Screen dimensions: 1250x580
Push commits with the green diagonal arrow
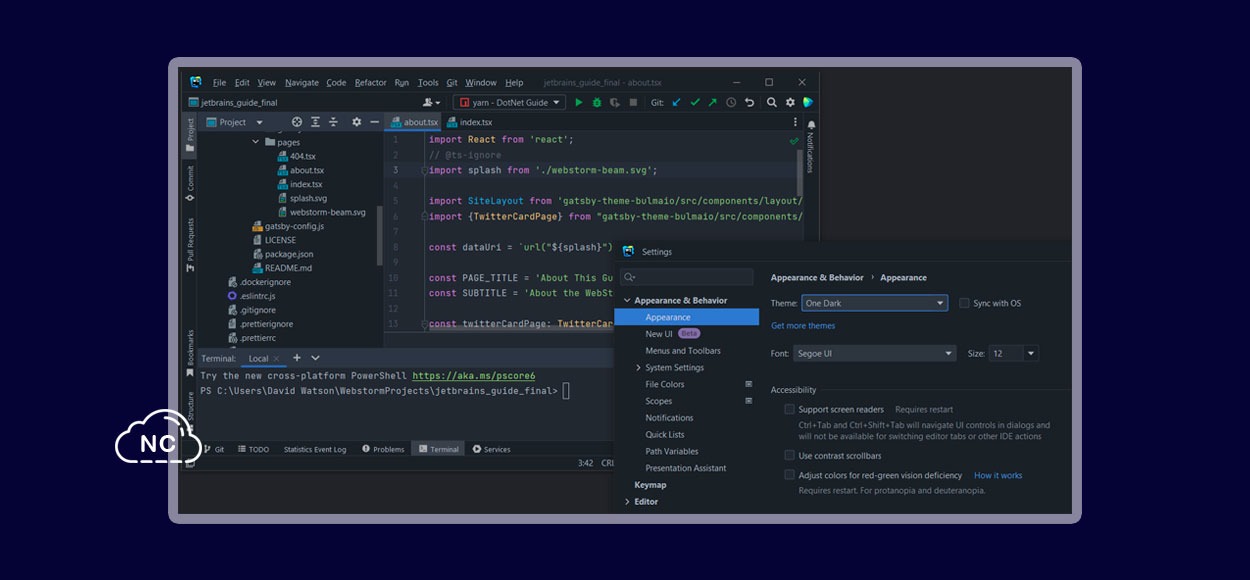click(x=712, y=102)
